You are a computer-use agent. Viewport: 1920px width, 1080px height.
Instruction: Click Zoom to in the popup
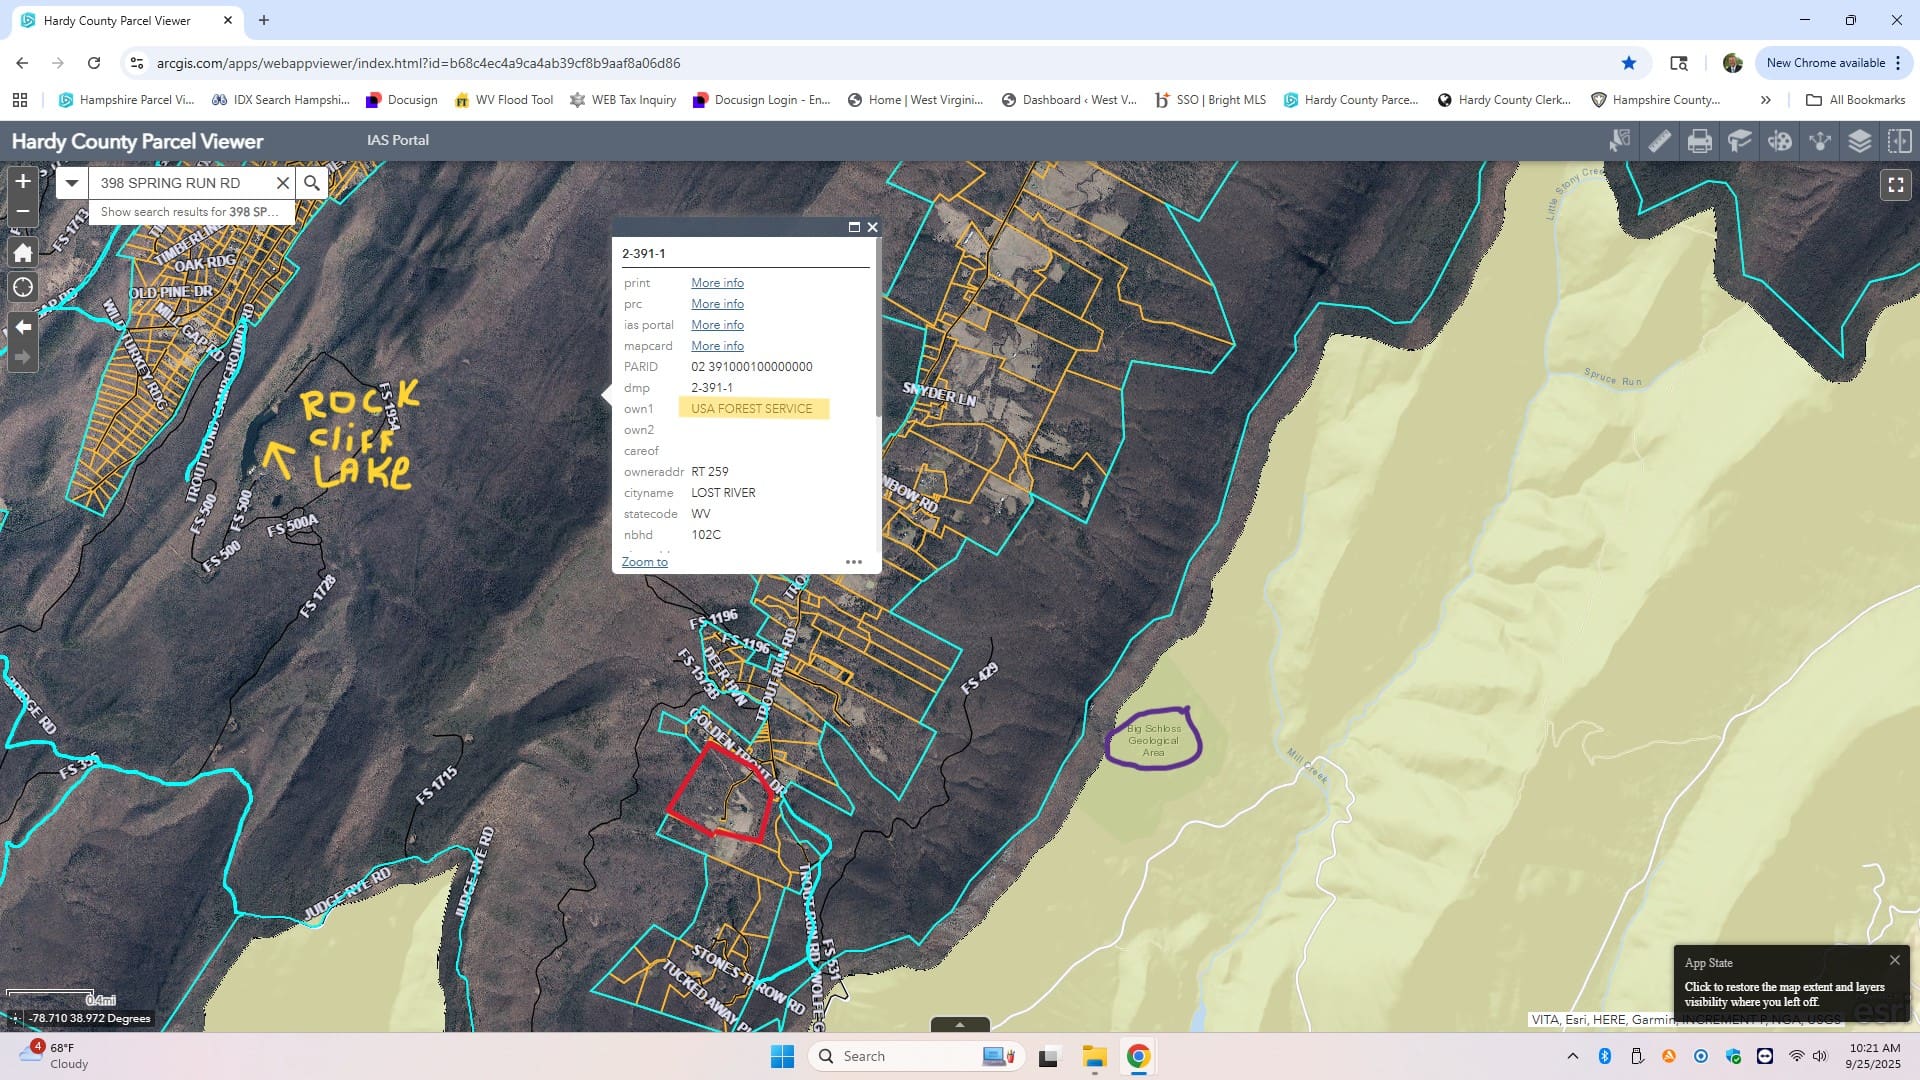(644, 562)
